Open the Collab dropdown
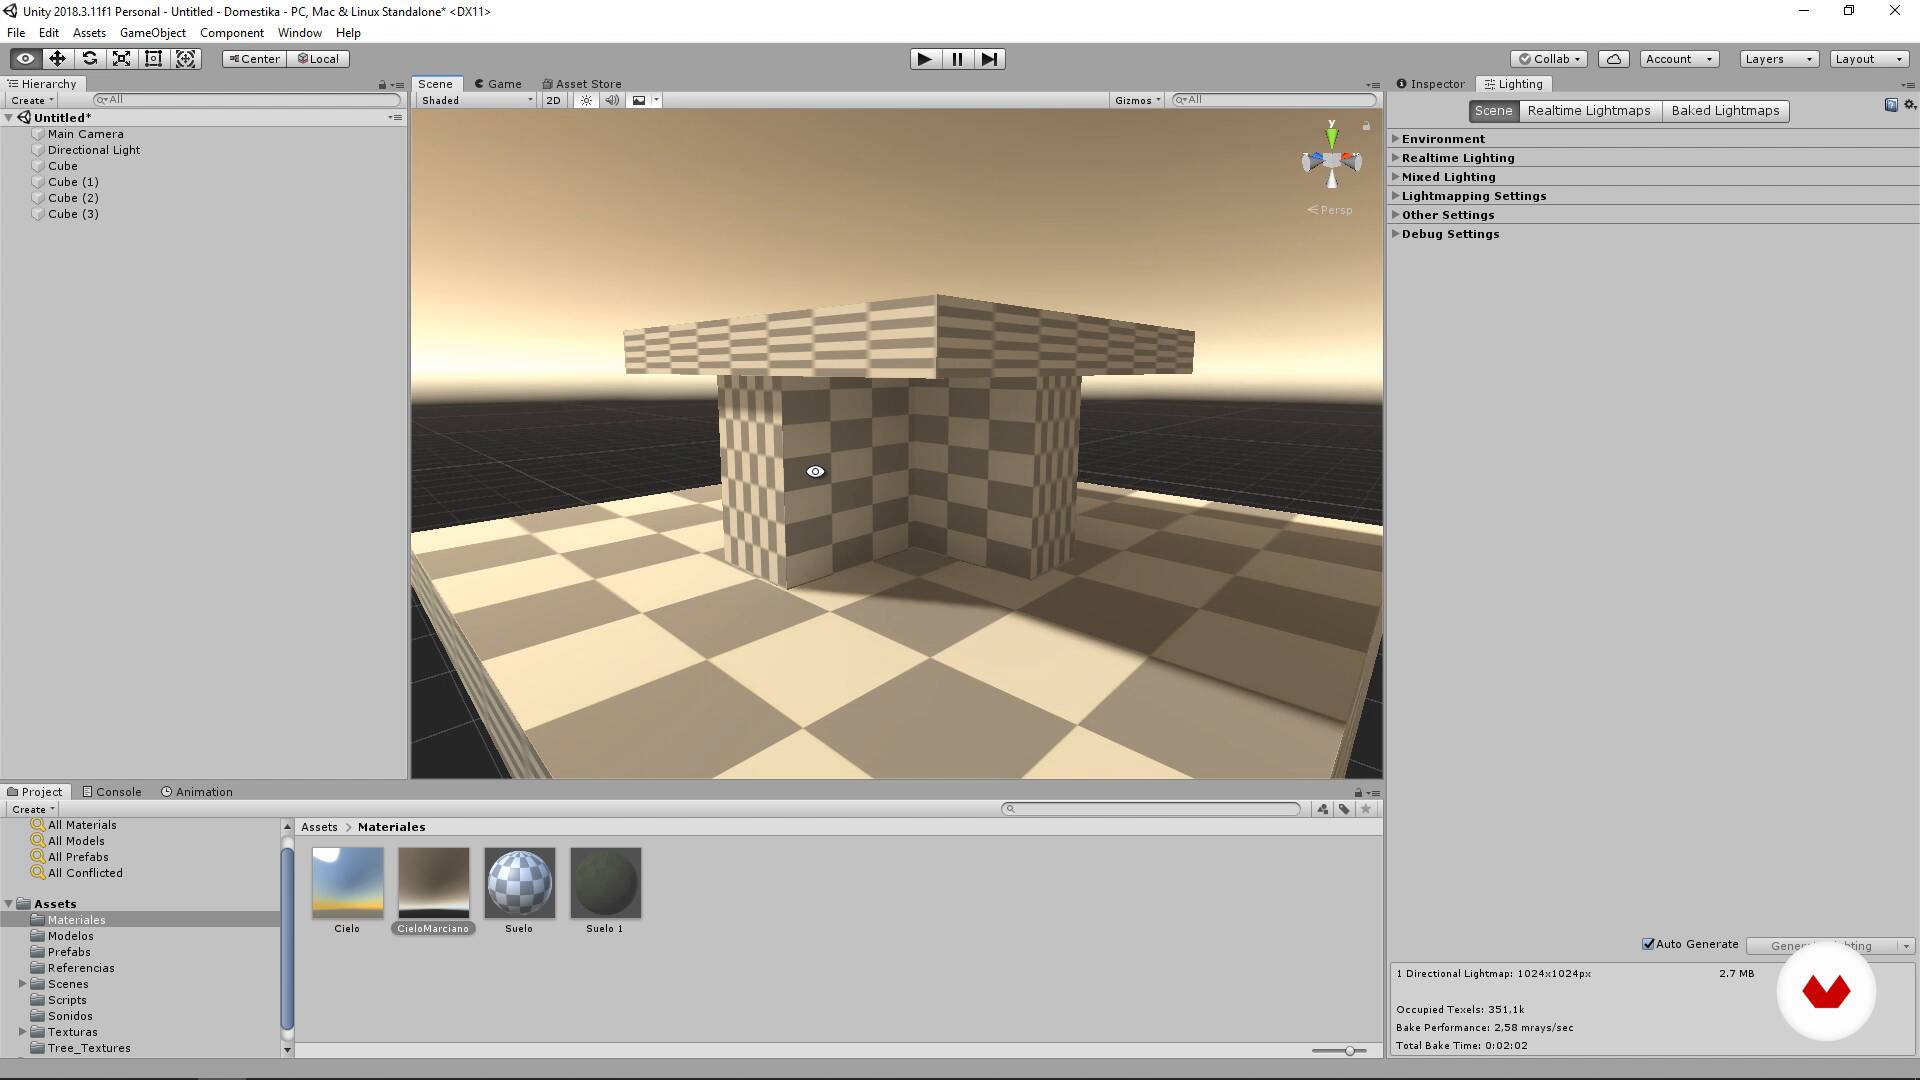 (1551, 59)
